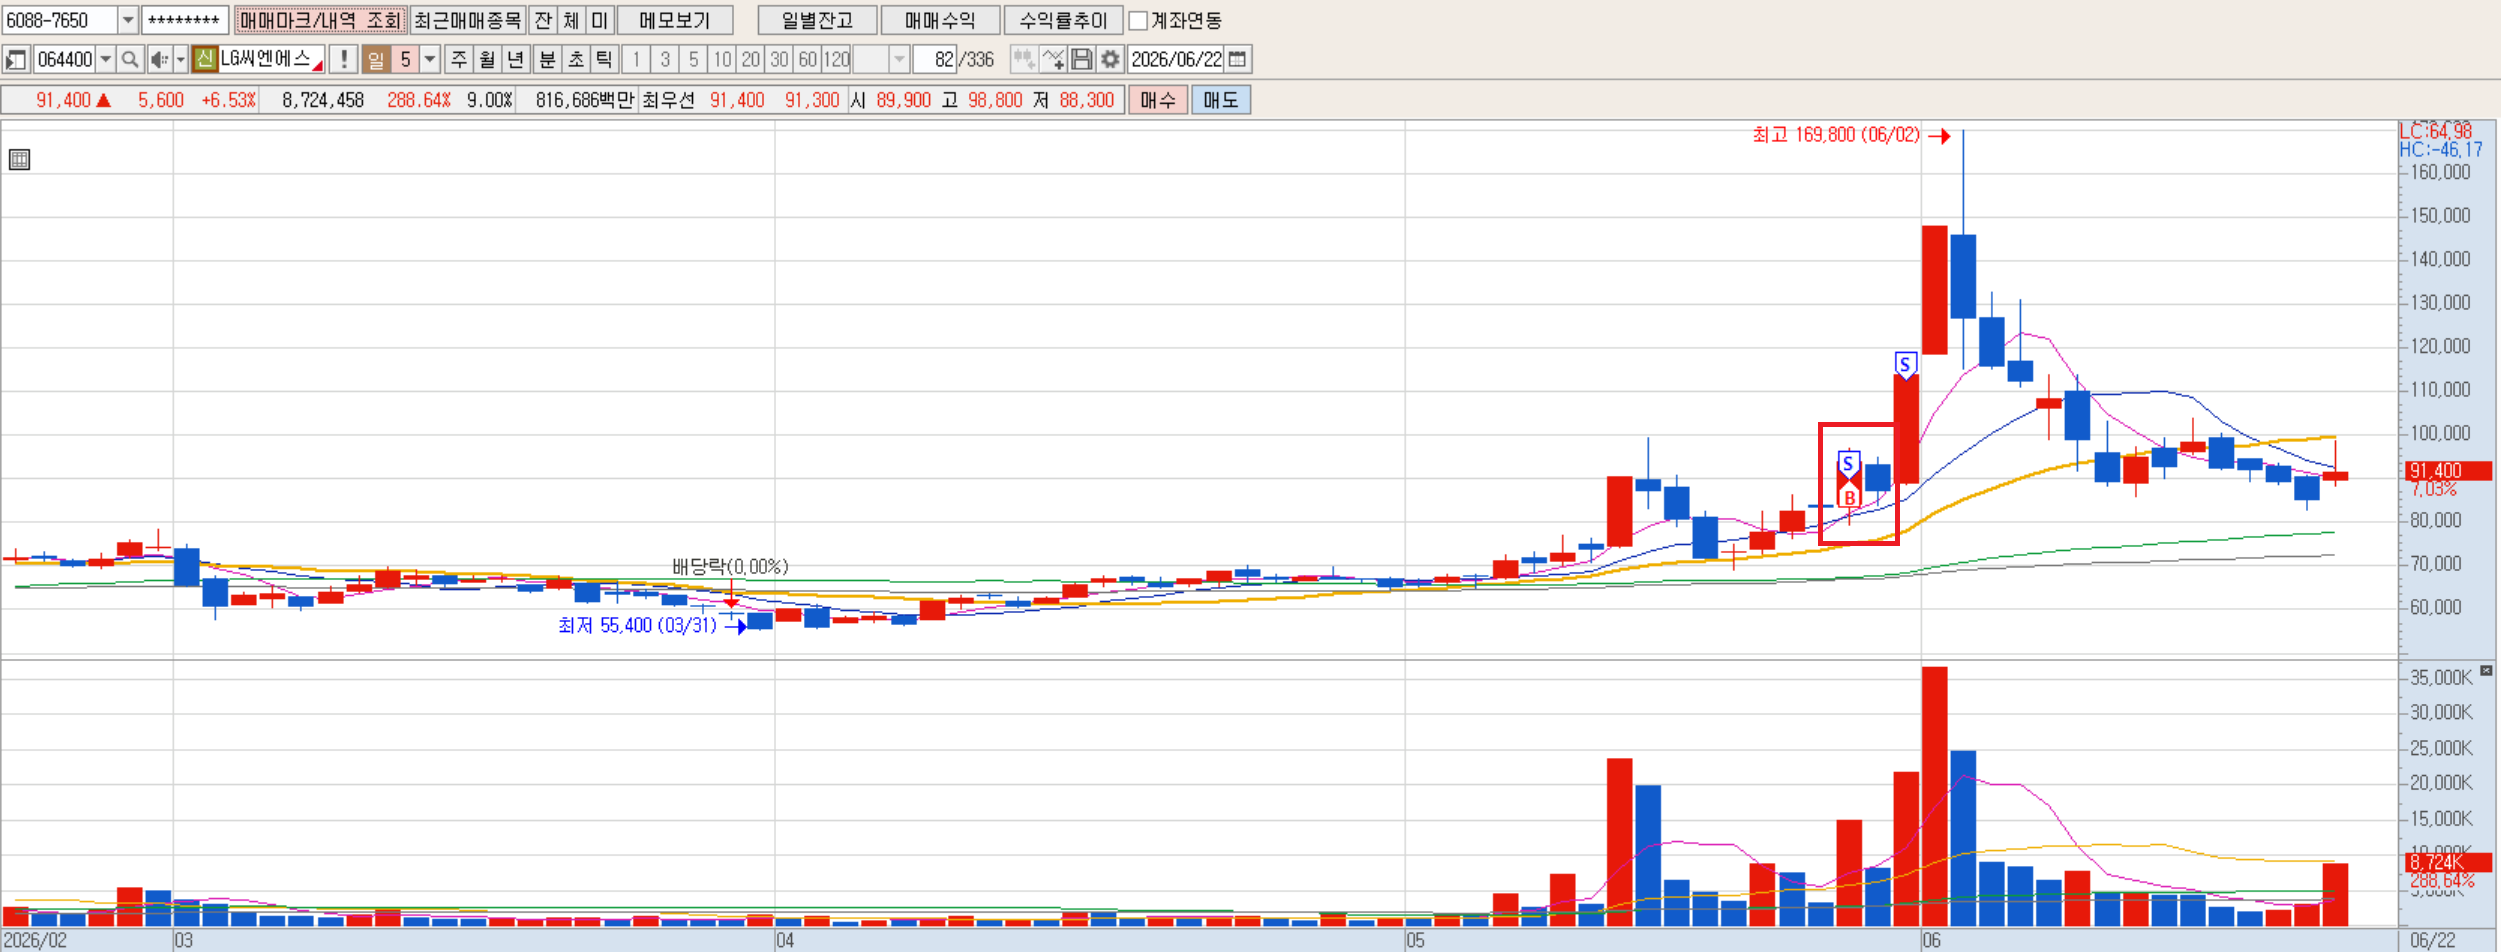The width and height of the screenshot is (2501, 952).
Task: Select the 틱 tick period toggle
Action: click(x=604, y=60)
